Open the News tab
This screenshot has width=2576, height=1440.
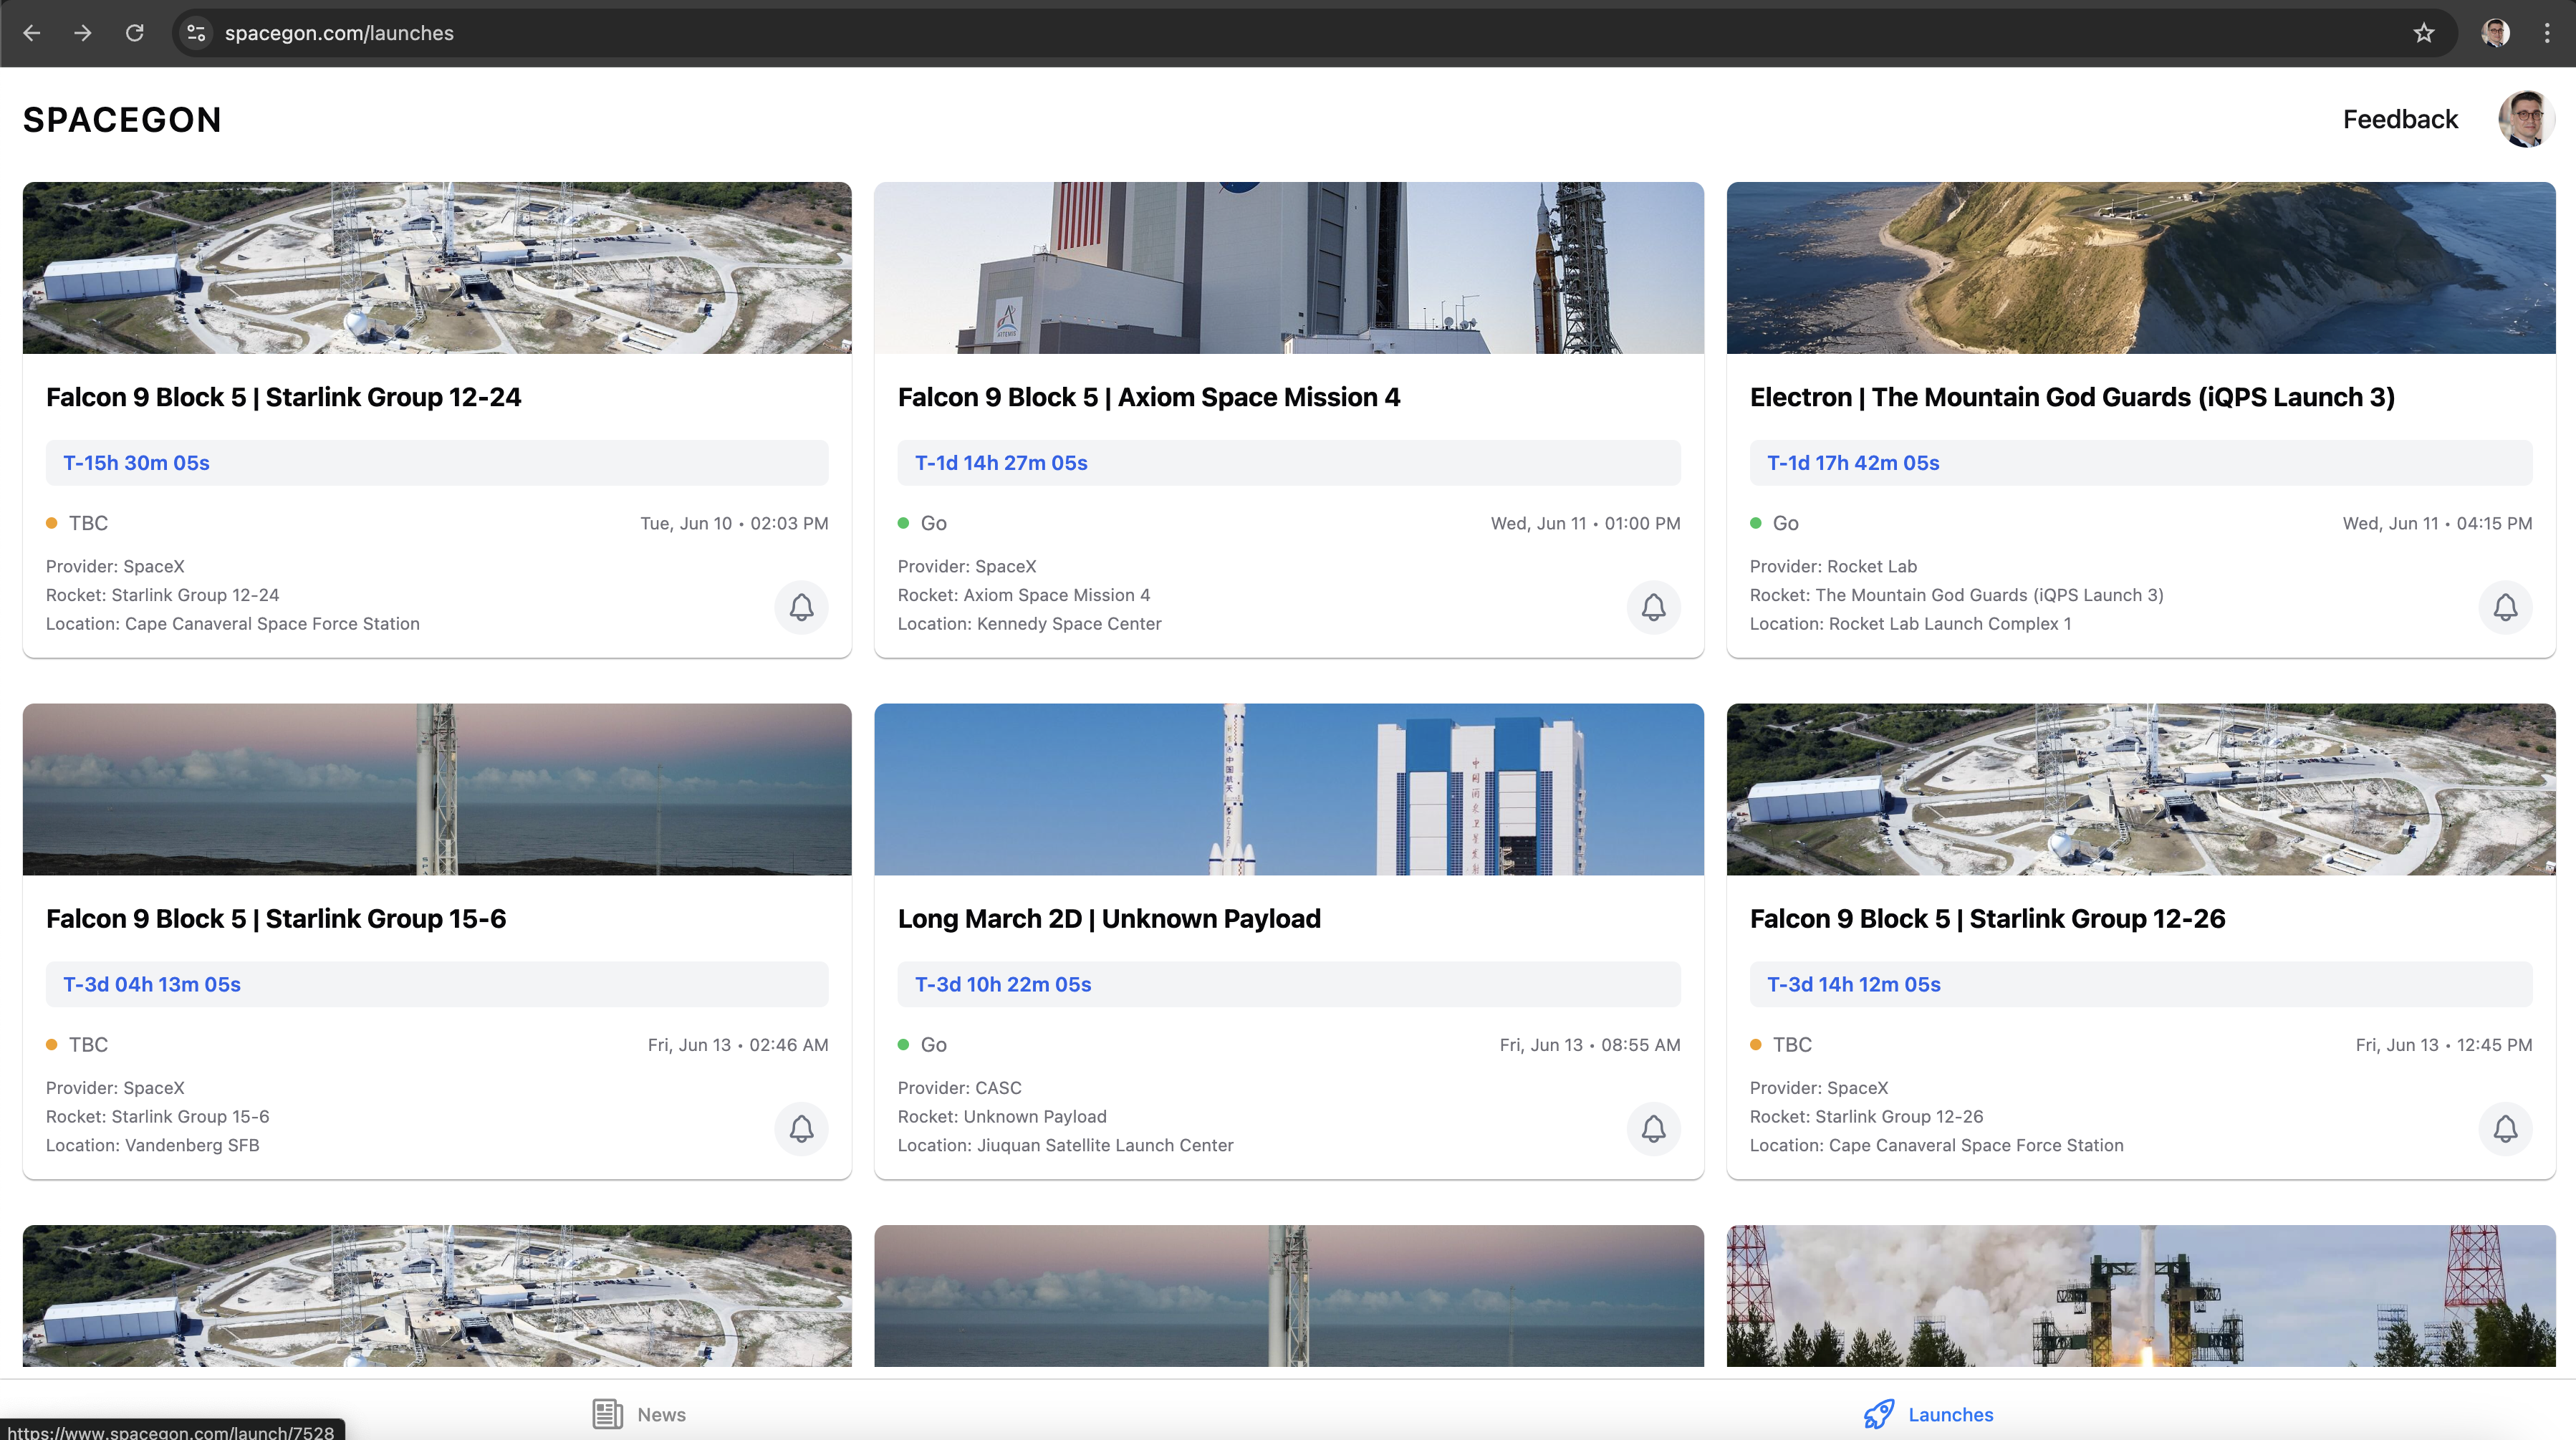(x=639, y=1414)
